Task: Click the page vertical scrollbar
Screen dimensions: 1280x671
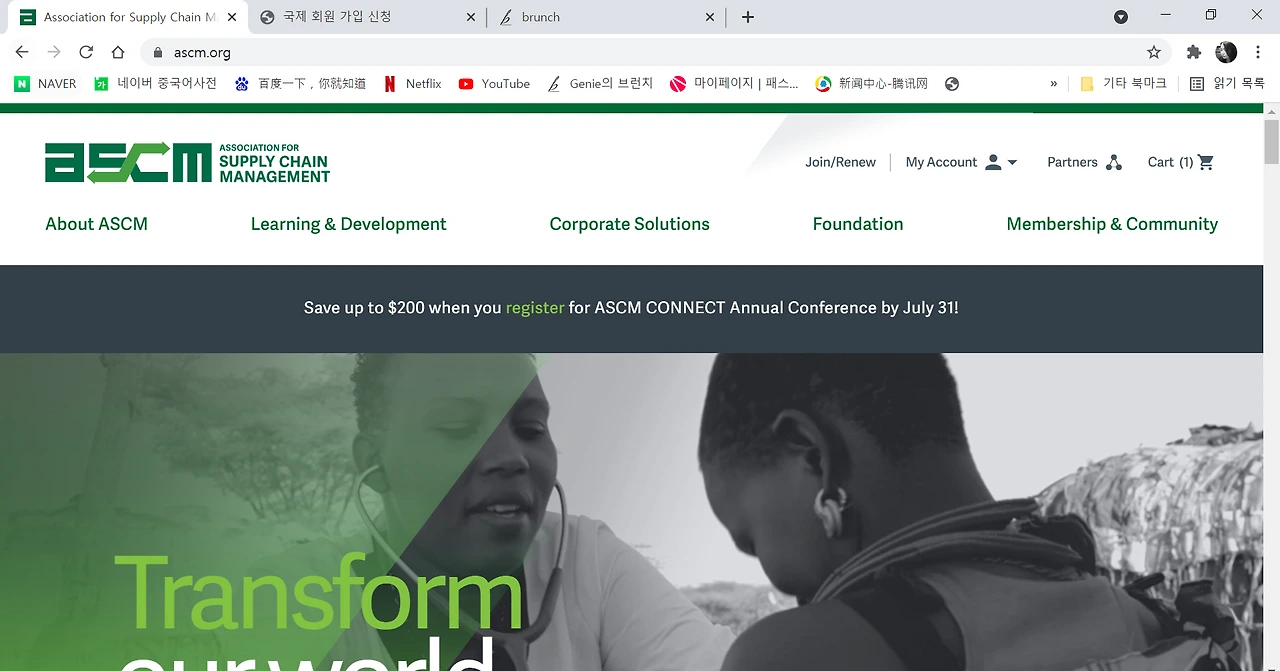Action: pyautogui.click(x=1271, y=141)
